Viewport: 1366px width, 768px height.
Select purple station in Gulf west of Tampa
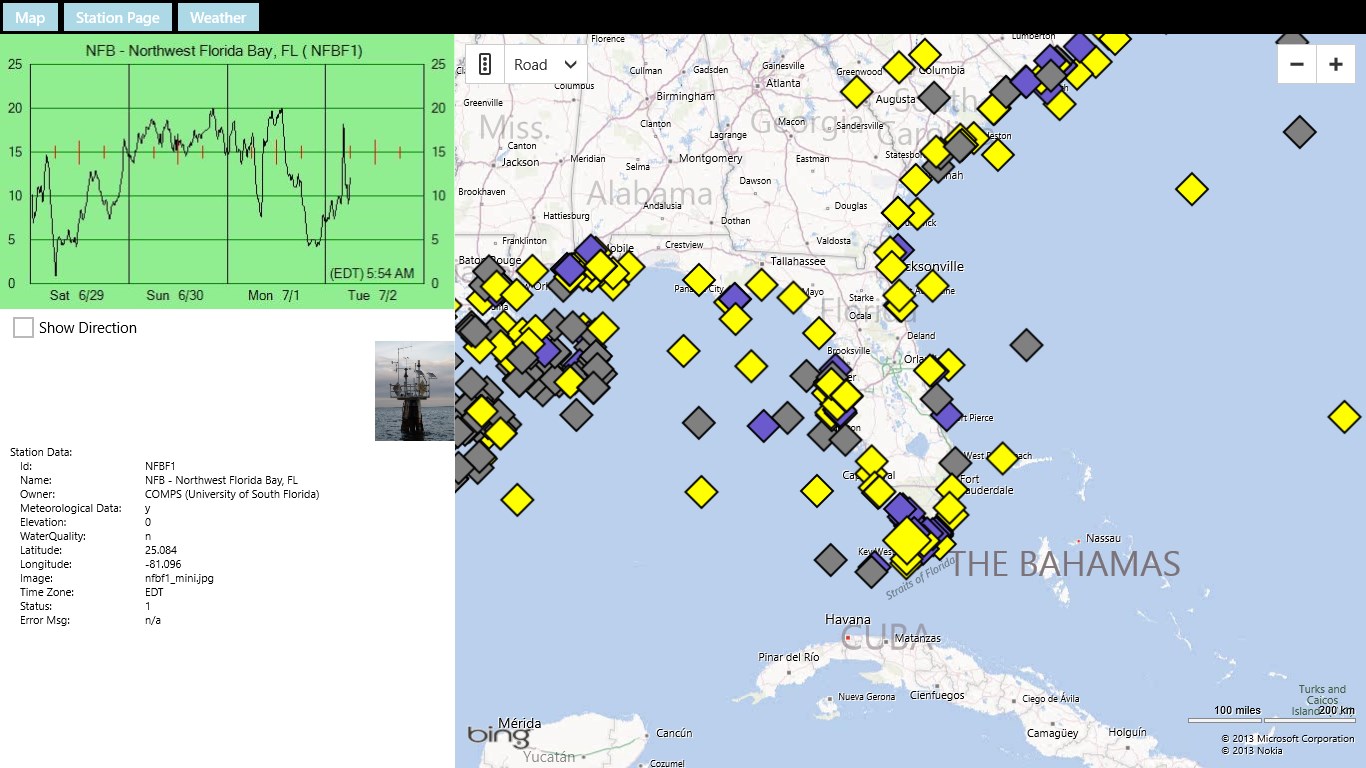(764, 425)
